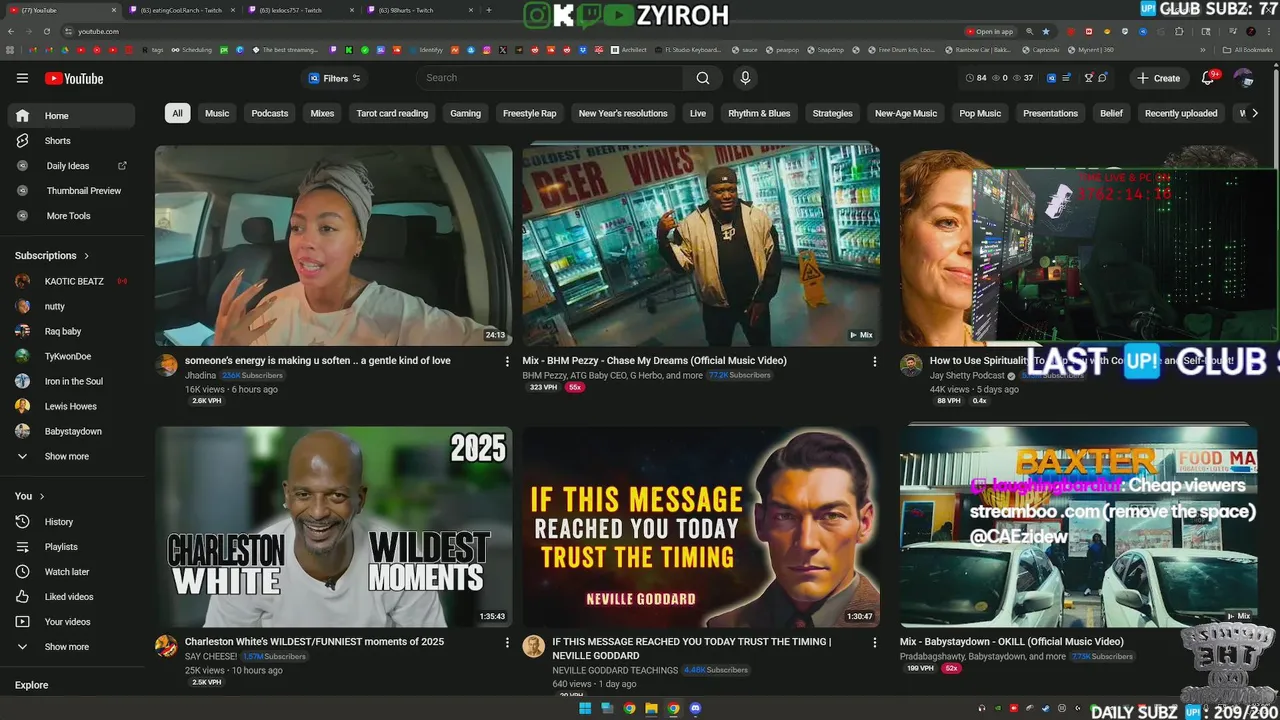
Task: Click the SAY CHEESE channel avatar
Action: 166,646
